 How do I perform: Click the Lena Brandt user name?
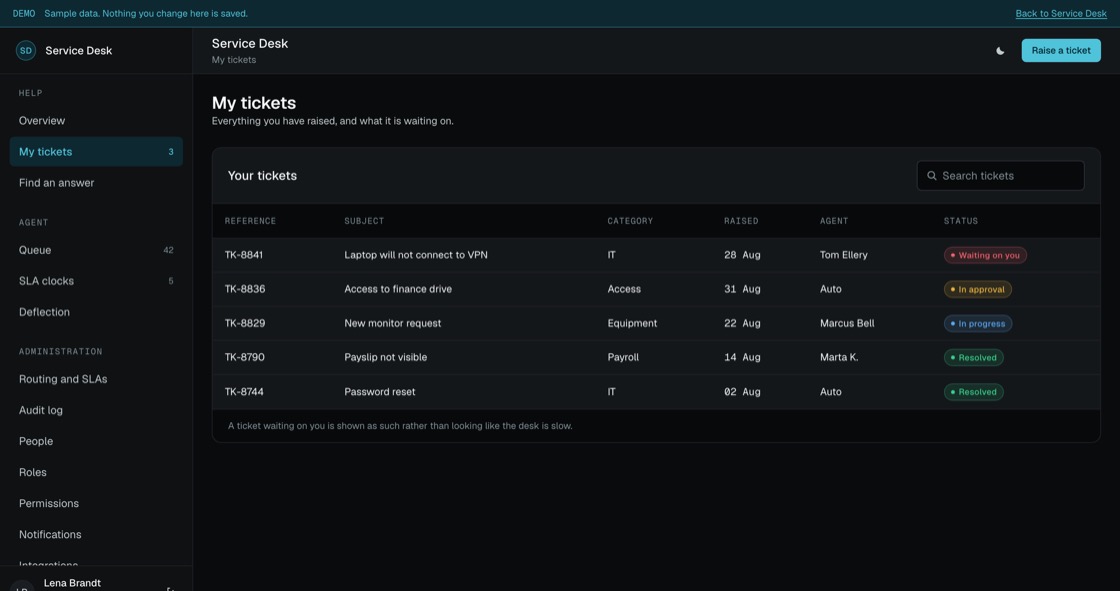72,583
